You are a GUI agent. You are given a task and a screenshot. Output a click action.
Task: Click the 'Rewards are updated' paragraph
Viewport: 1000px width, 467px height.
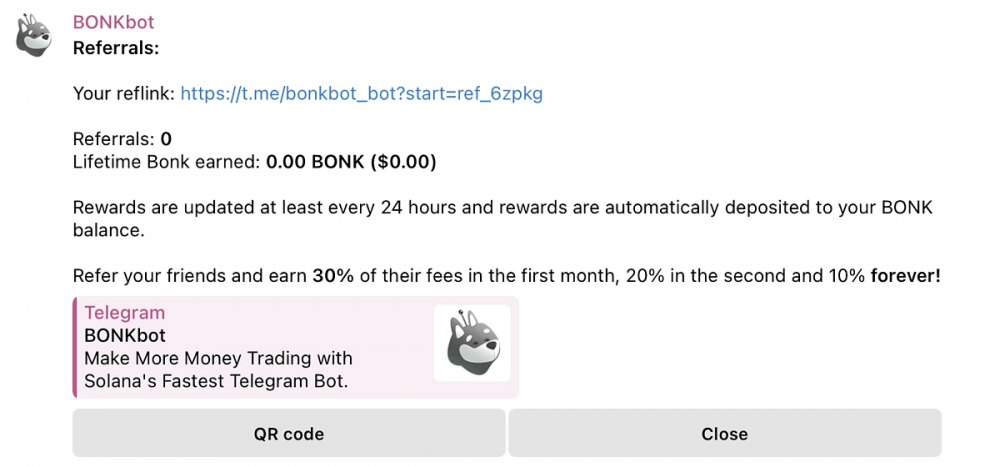pos(503,219)
